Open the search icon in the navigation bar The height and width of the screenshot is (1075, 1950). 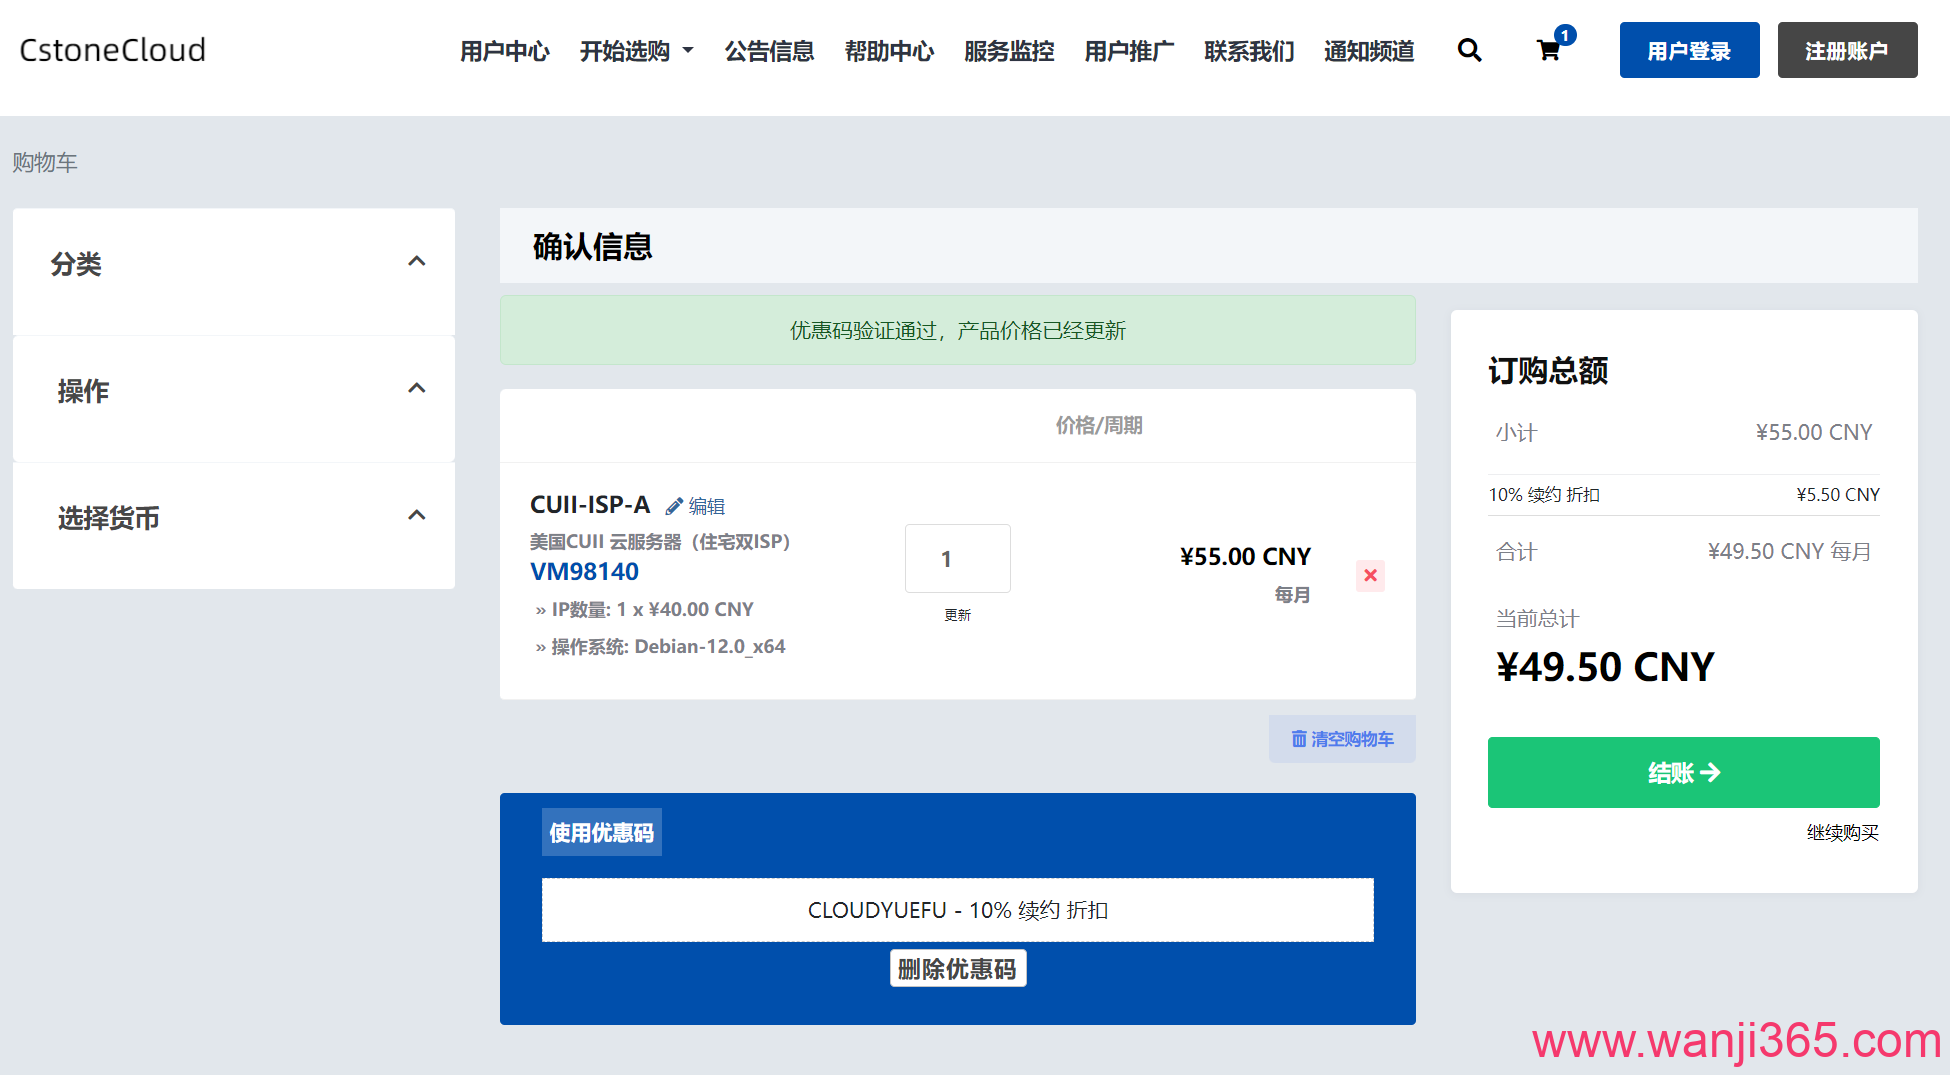click(x=1469, y=50)
